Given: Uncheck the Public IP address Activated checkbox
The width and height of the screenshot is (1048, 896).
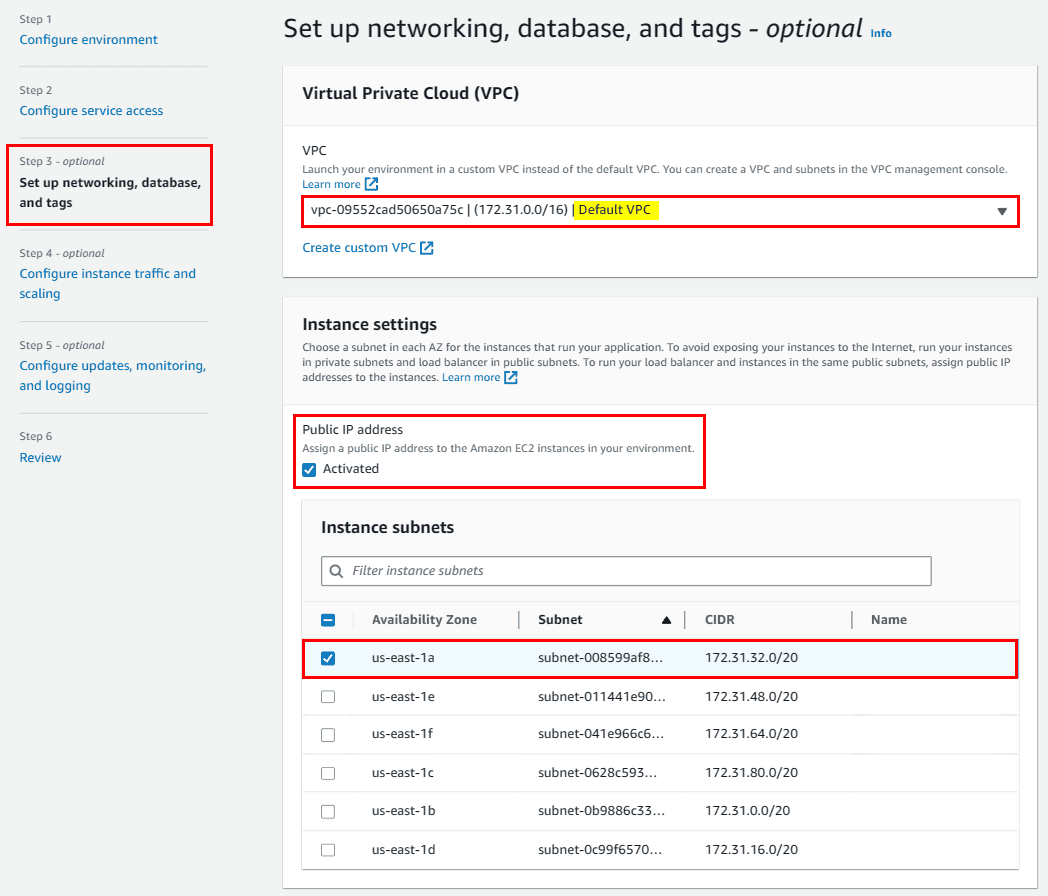Looking at the screenshot, I should (309, 469).
